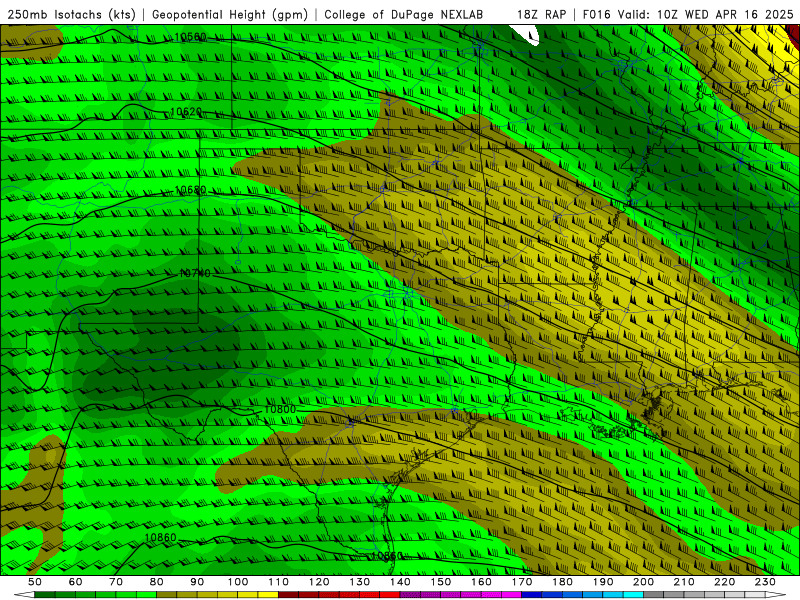Click the dark gray swatch right of 200
Viewport: 800px width, 600px height.
(x=654, y=594)
